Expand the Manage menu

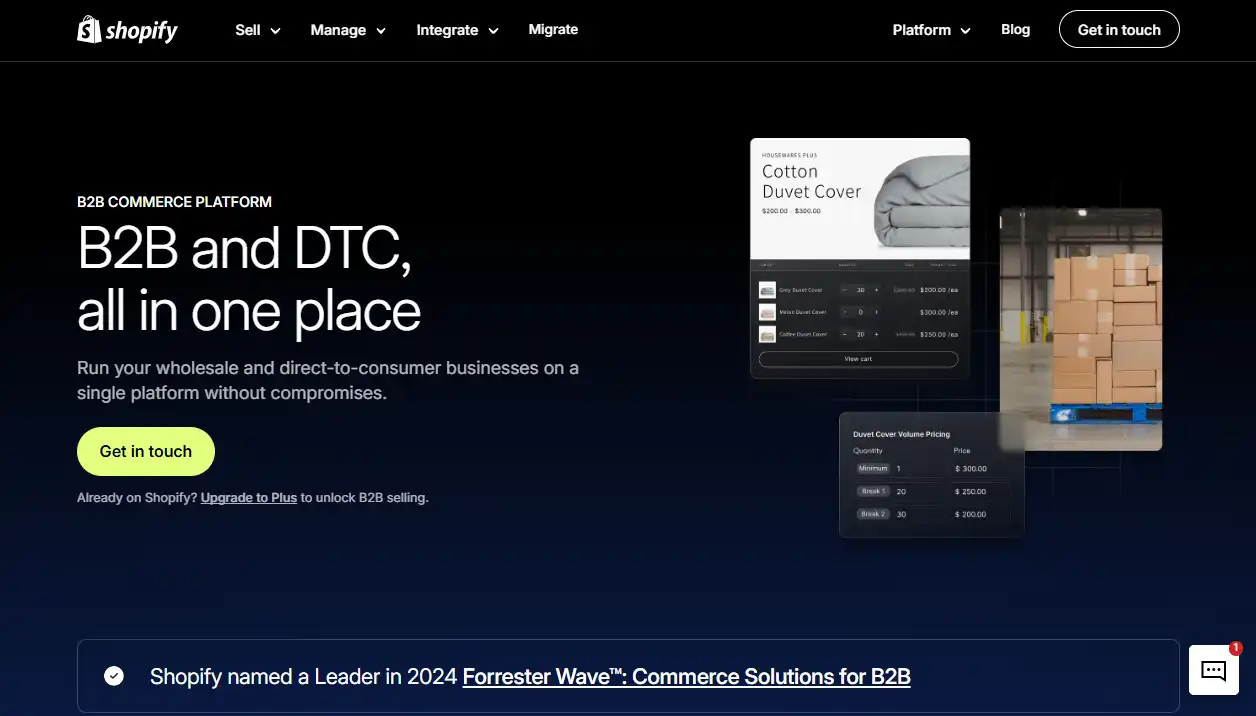coord(348,30)
